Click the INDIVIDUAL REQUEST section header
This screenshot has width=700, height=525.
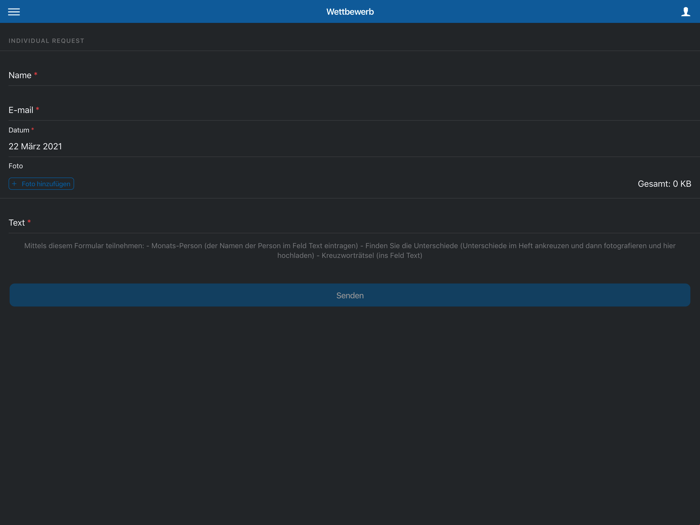pos(46,41)
